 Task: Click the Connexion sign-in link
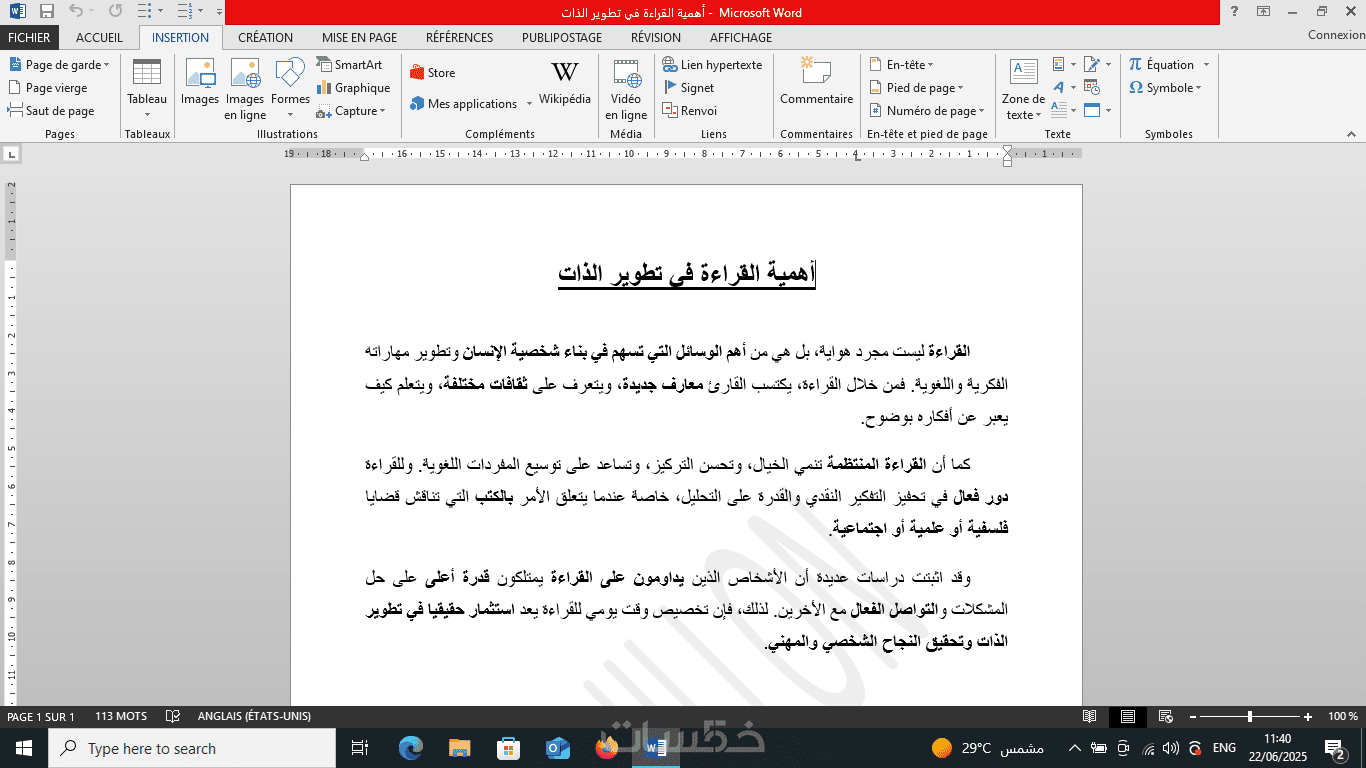[x=1336, y=35]
